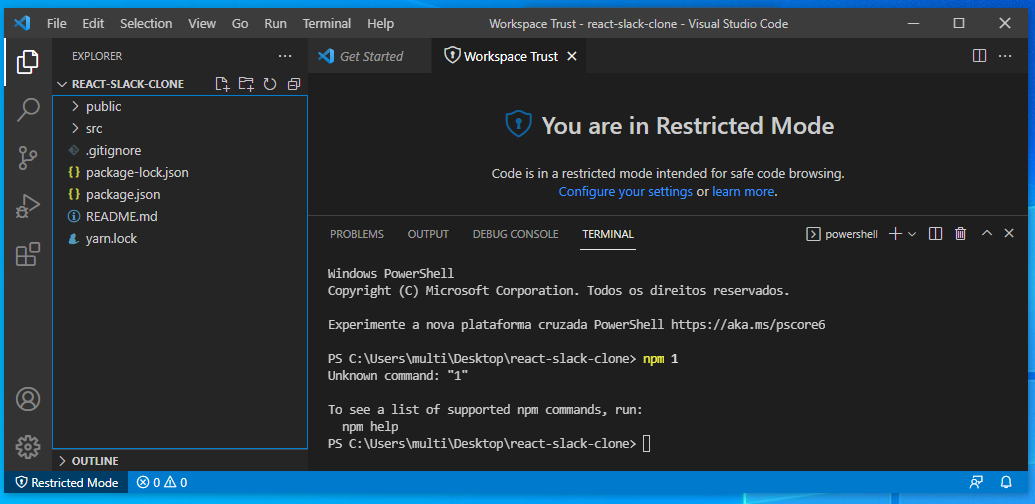Click the EXPLORER sidebar title
The height and width of the screenshot is (504, 1035).
[x=97, y=57]
